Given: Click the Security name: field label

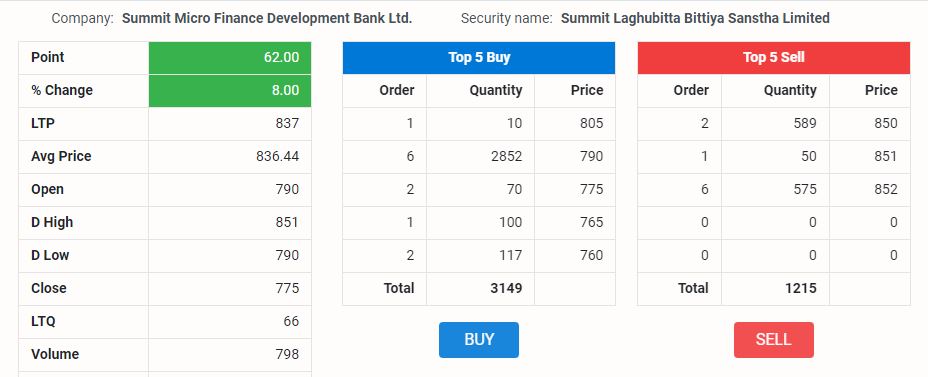Looking at the screenshot, I should [506, 18].
